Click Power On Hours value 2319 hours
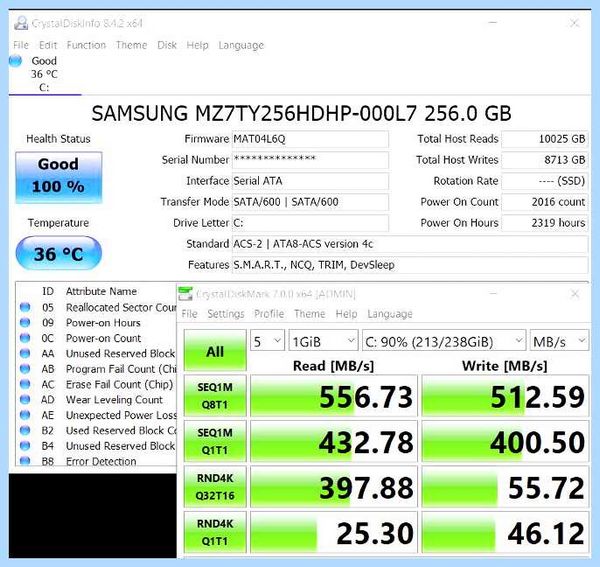This screenshot has width=600, height=567. pyautogui.click(x=545, y=223)
